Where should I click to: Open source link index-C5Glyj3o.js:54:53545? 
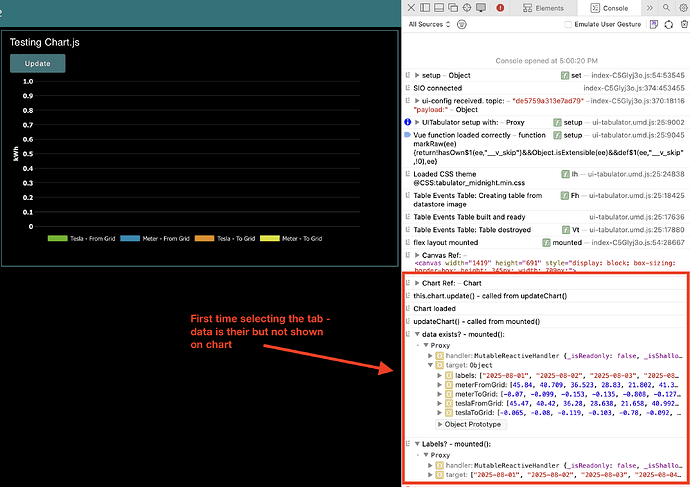pos(638,75)
